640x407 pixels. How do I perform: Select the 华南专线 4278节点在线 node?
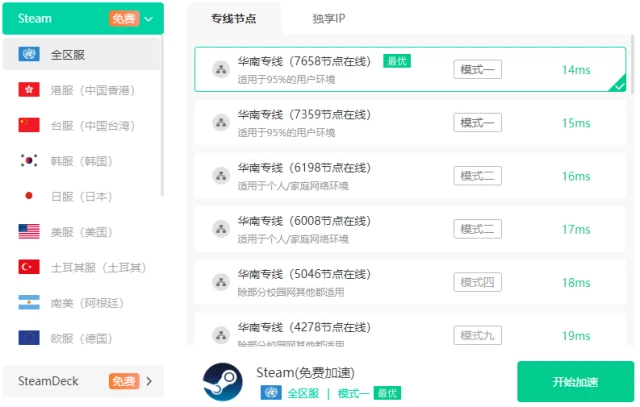pyautogui.click(x=410, y=330)
